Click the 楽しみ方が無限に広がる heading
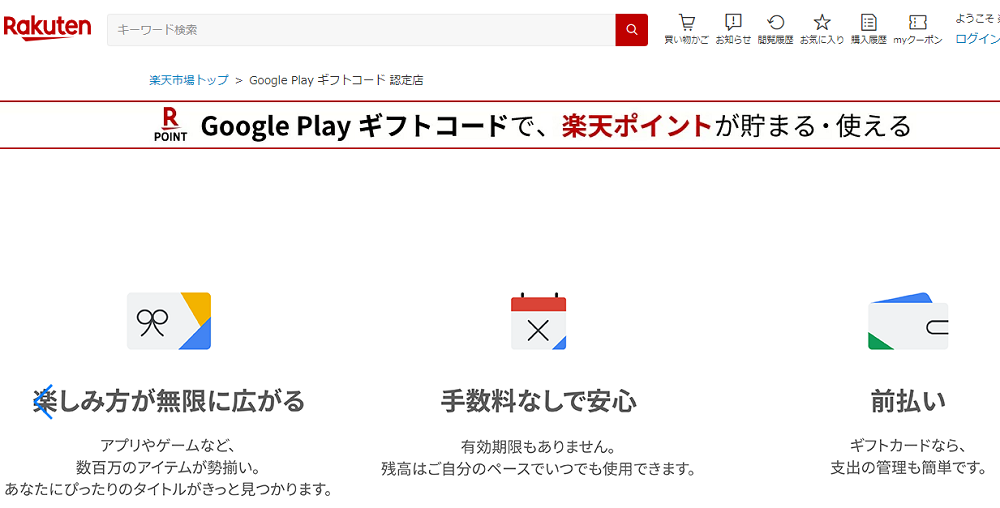Screen dimensions: 1000x508 pyautogui.click(x=169, y=402)
